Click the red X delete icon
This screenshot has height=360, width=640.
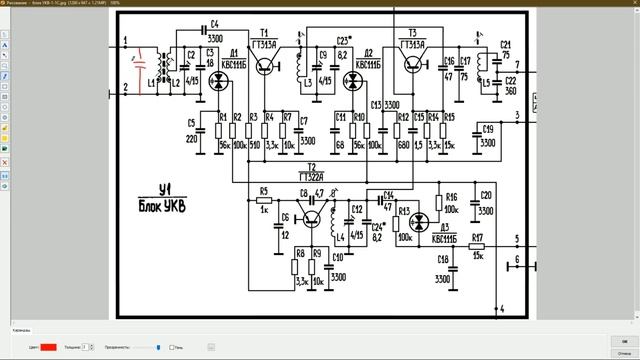click(x=4, y=162)
